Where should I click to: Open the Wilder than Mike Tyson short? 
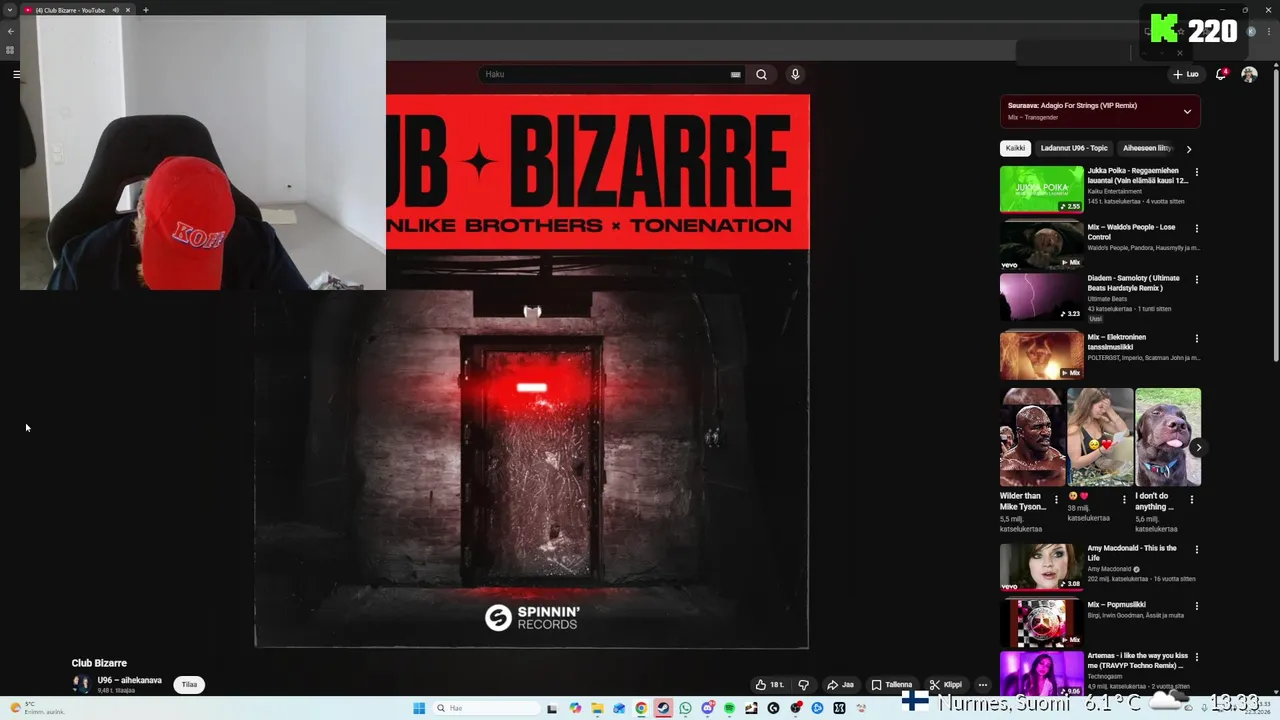(1032, 437)
